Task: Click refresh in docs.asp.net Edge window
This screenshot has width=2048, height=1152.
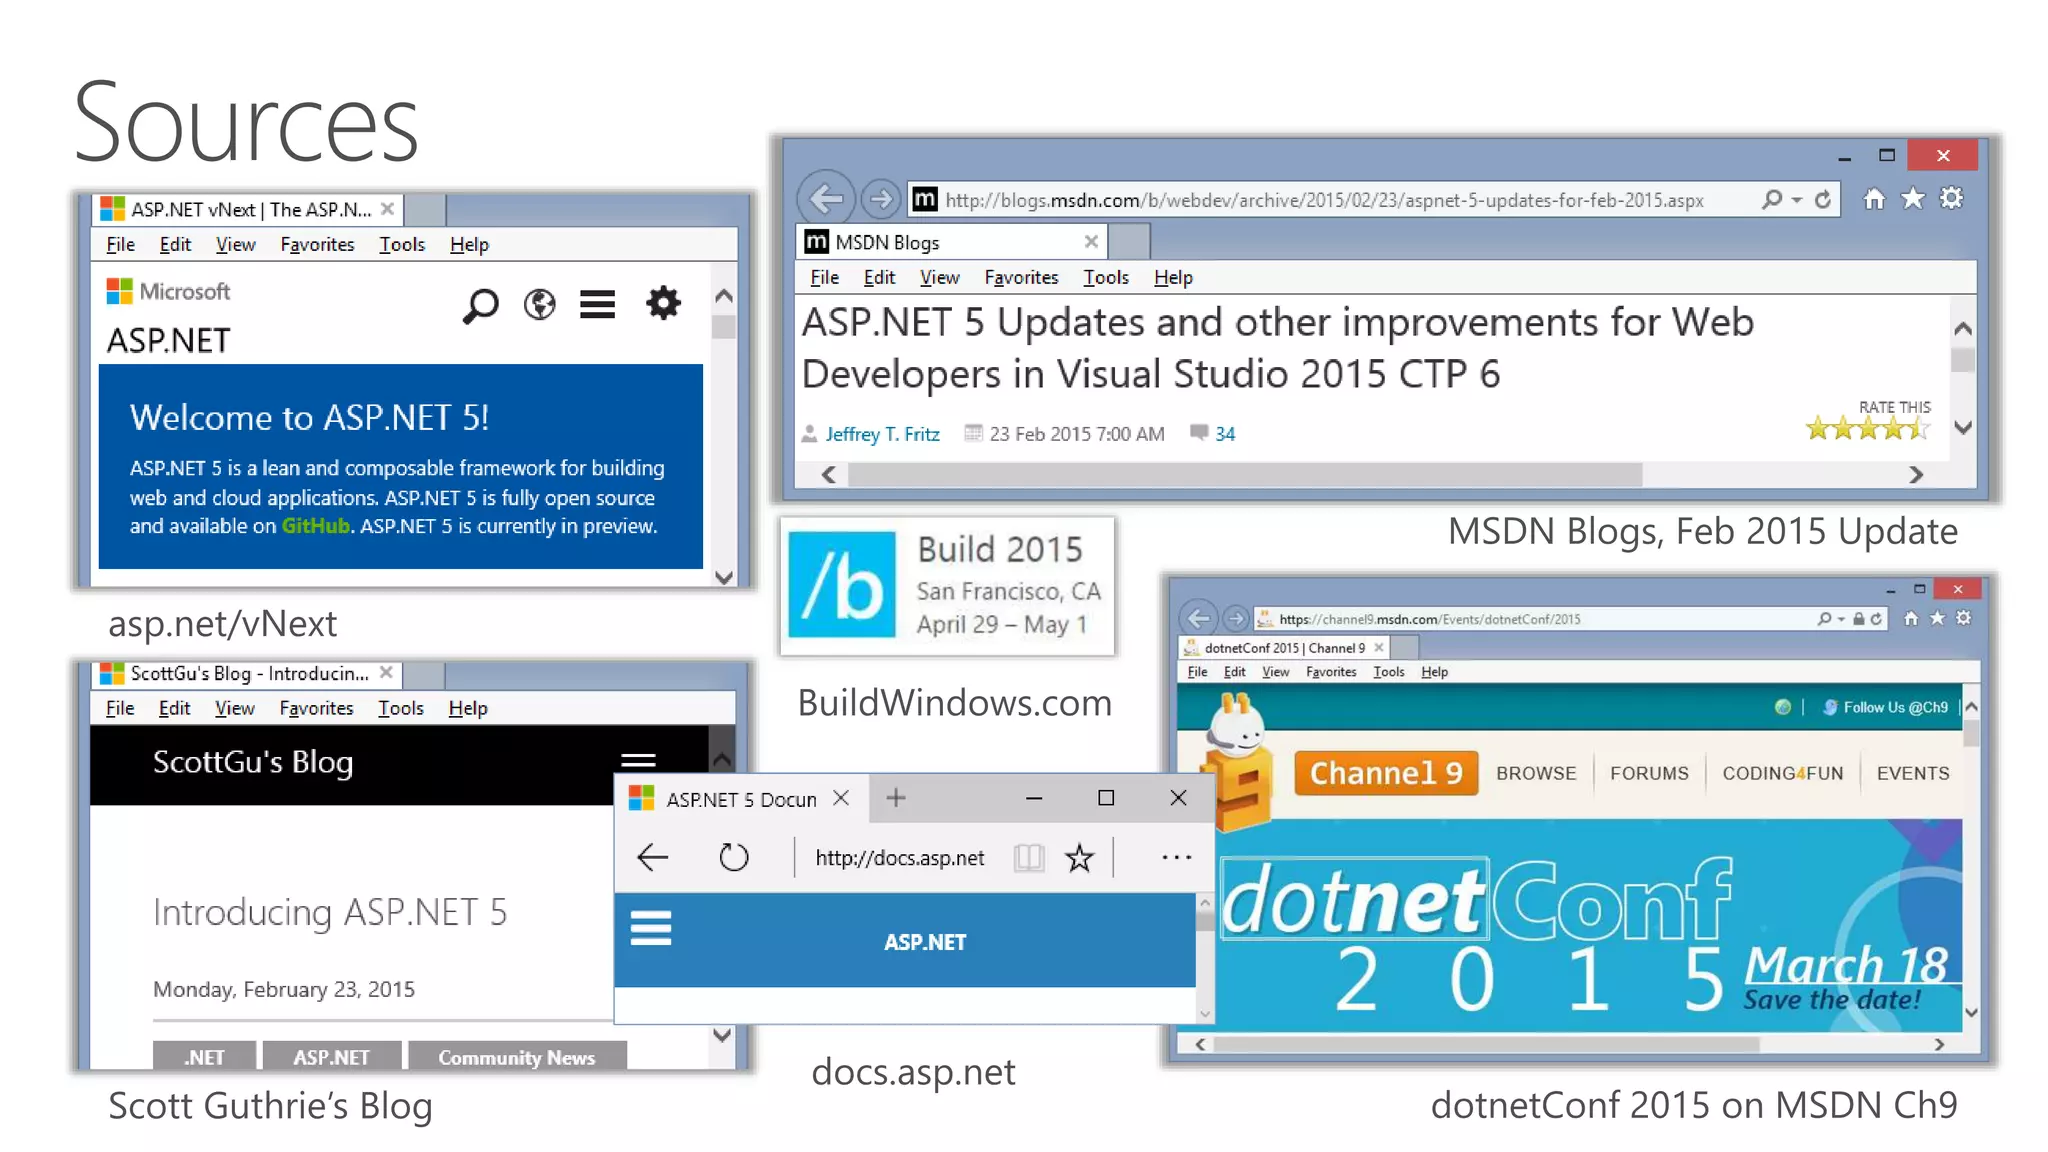Action: (x=734, y=857)
